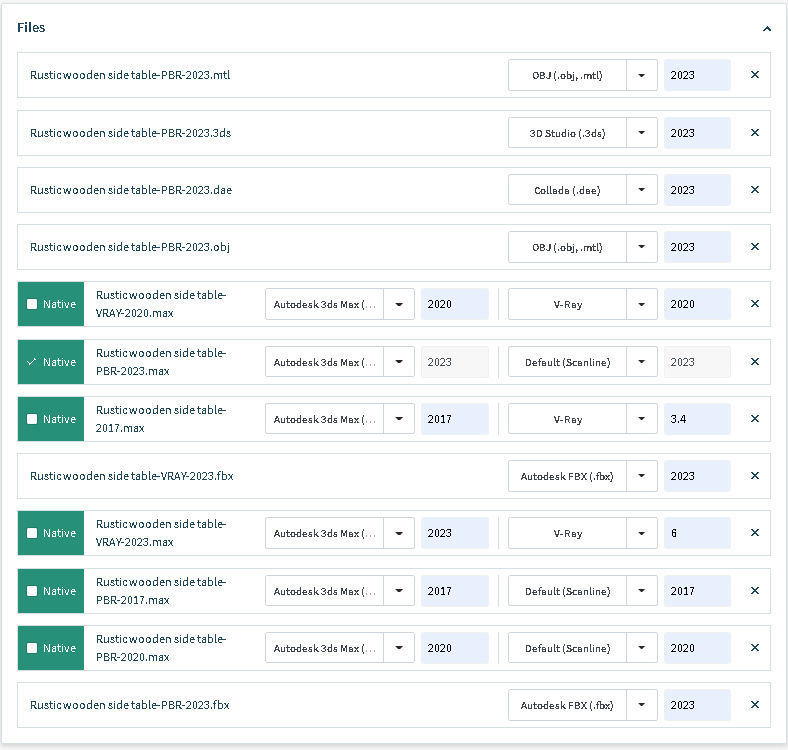This screenshot has height=750, width=788.
Task: Mark PBR-2020.max as Native
Action: [32, 648]
